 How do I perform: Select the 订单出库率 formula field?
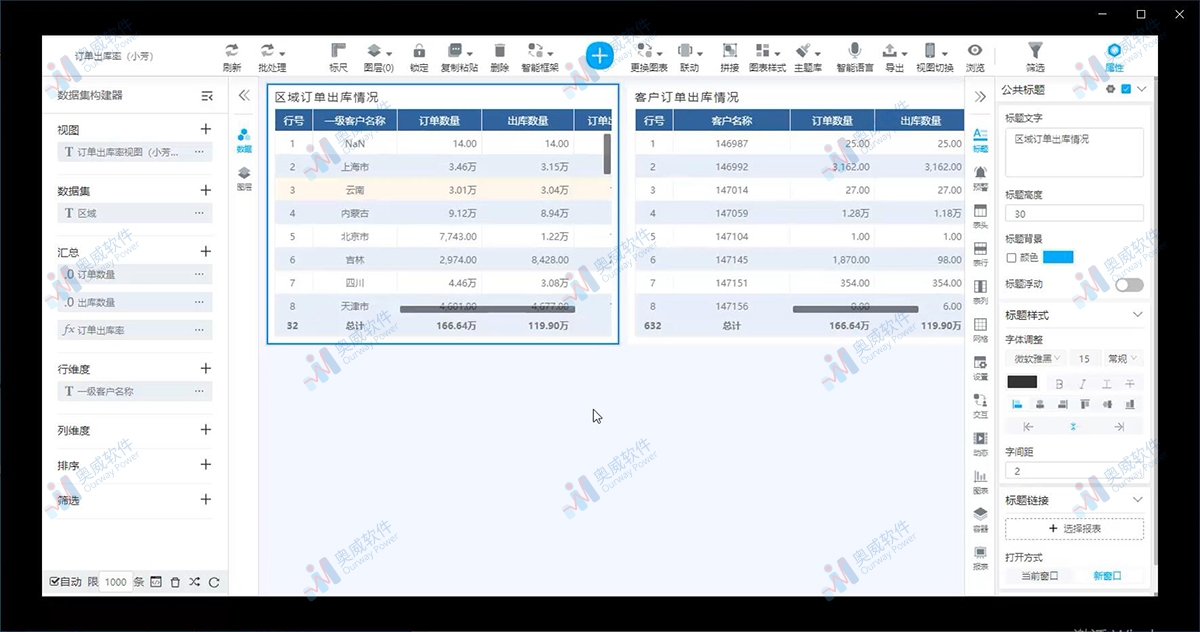point(135,330)
